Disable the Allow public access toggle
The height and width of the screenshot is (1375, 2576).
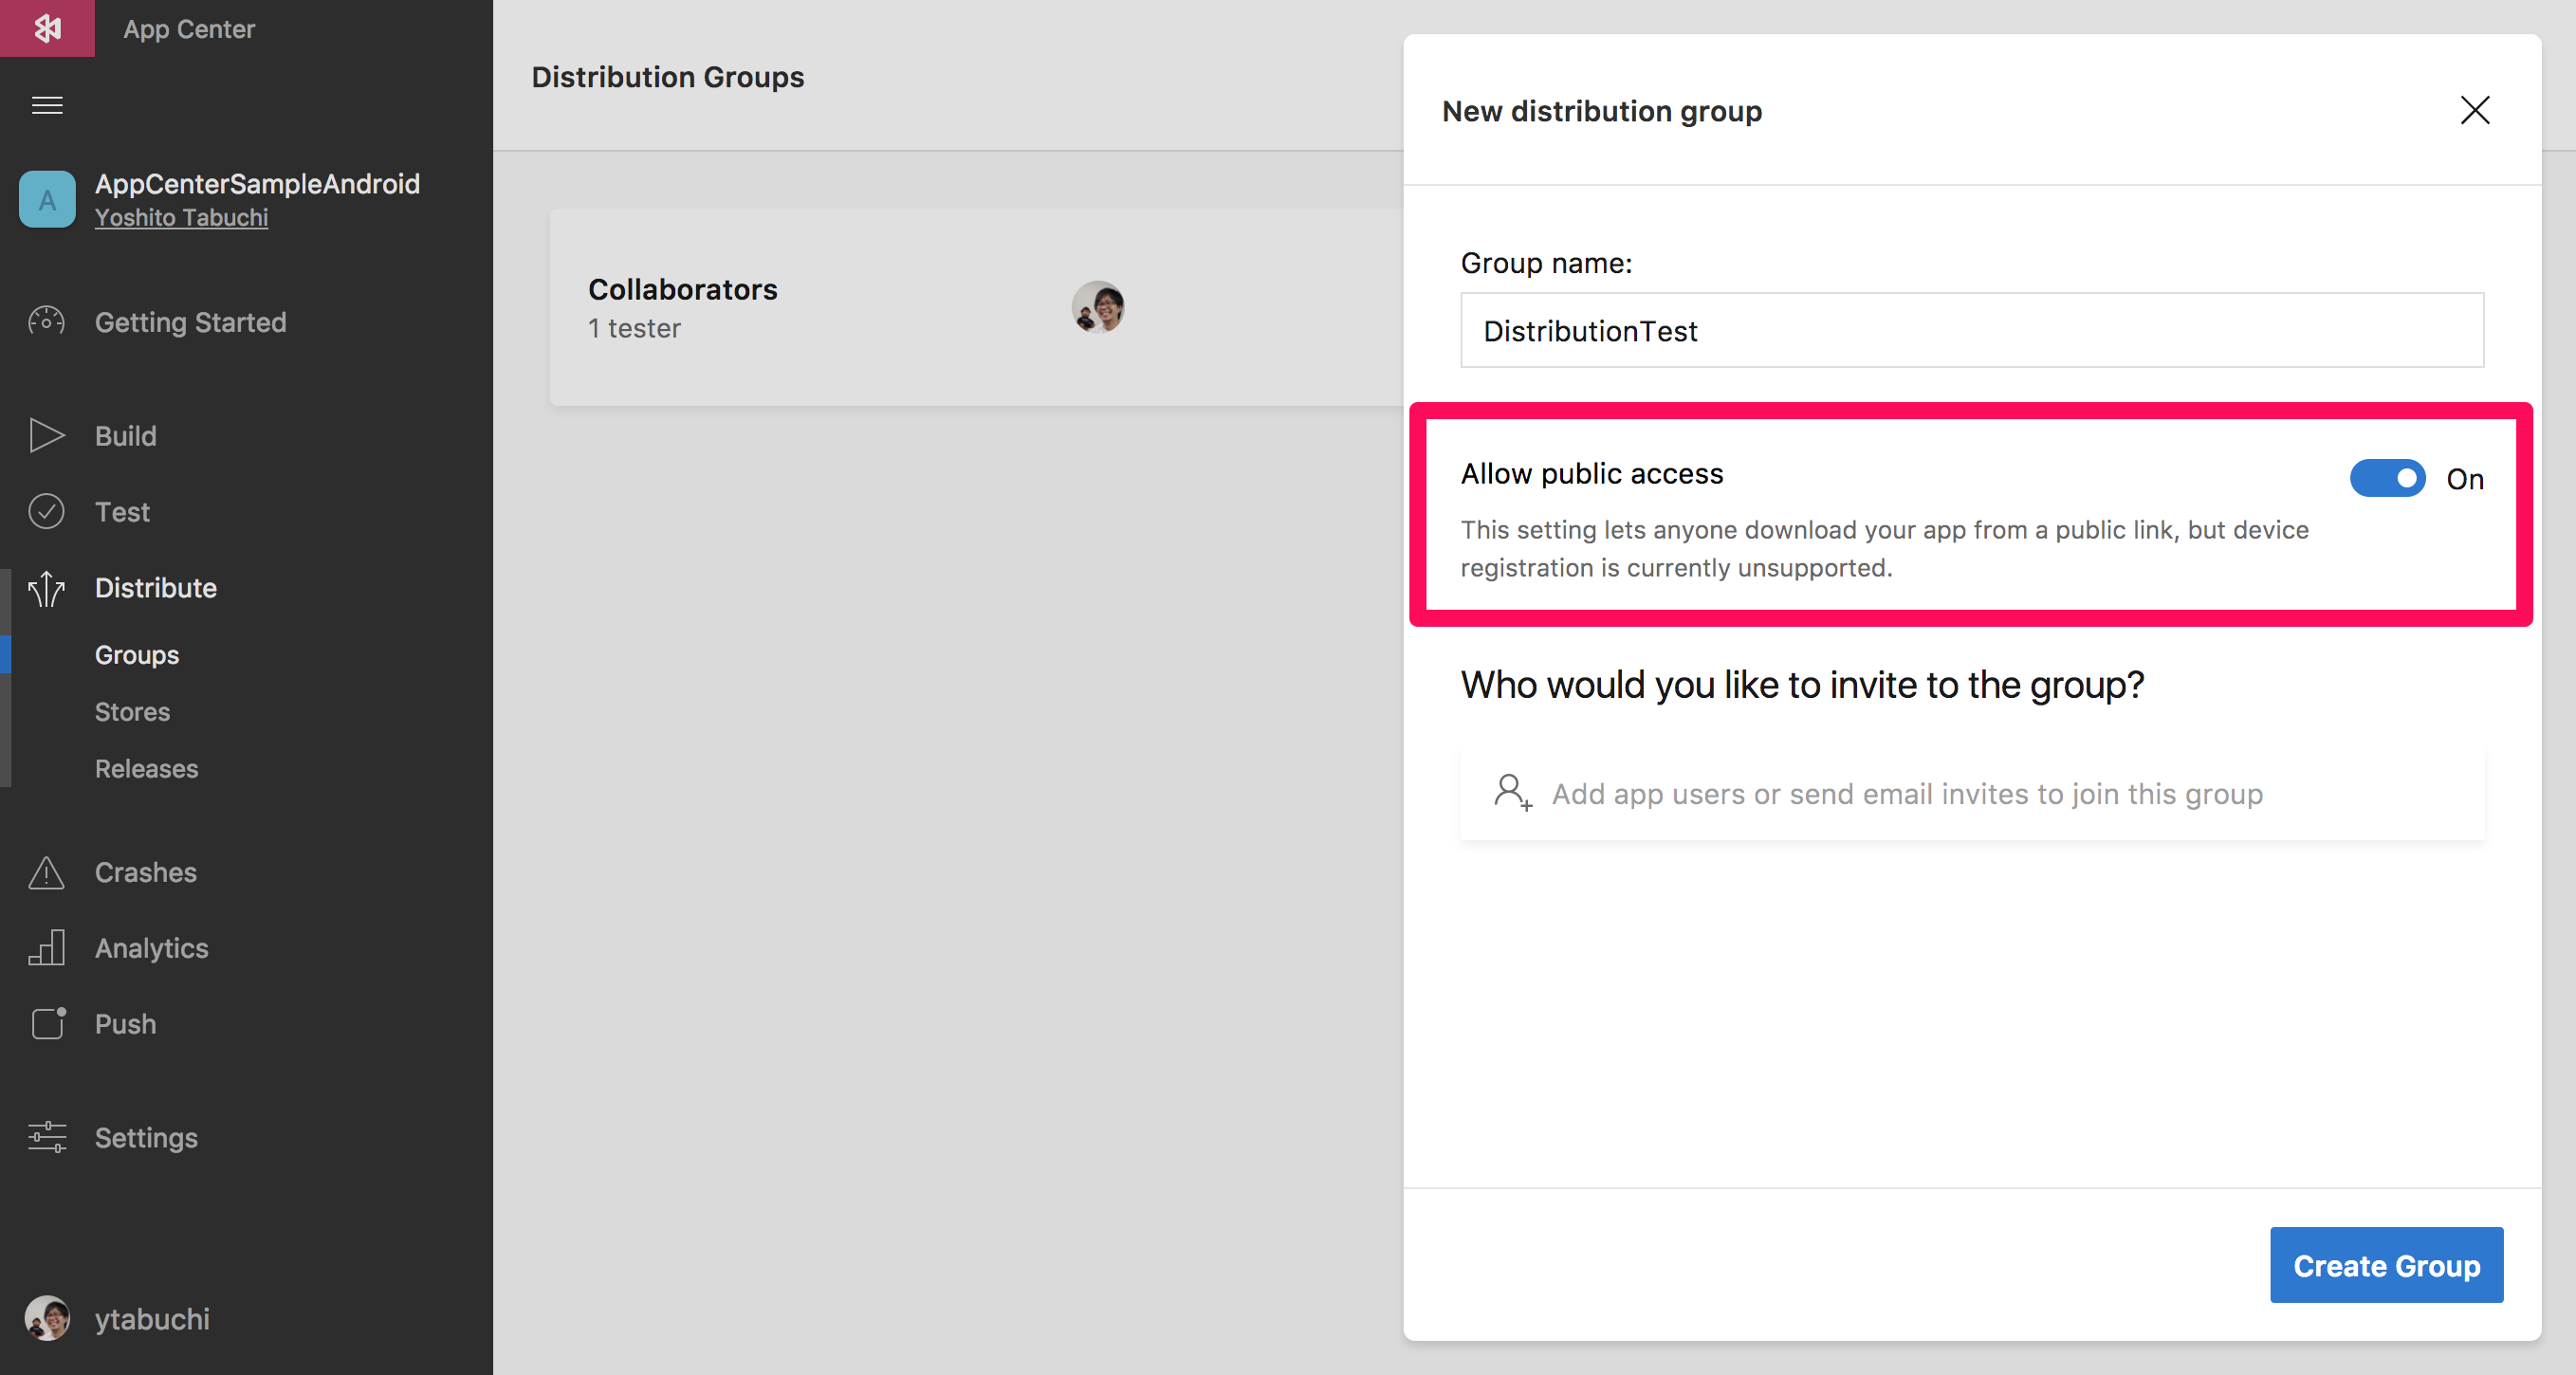click(2387, 479)
